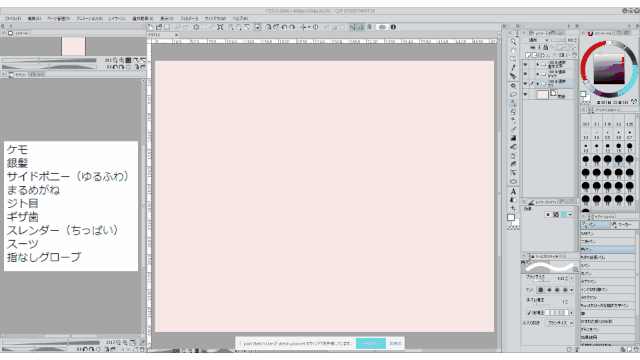
Task: Click the Scale/Rotate transform toolbar icon
Action: pyautogui.click(x=220, y=27)
